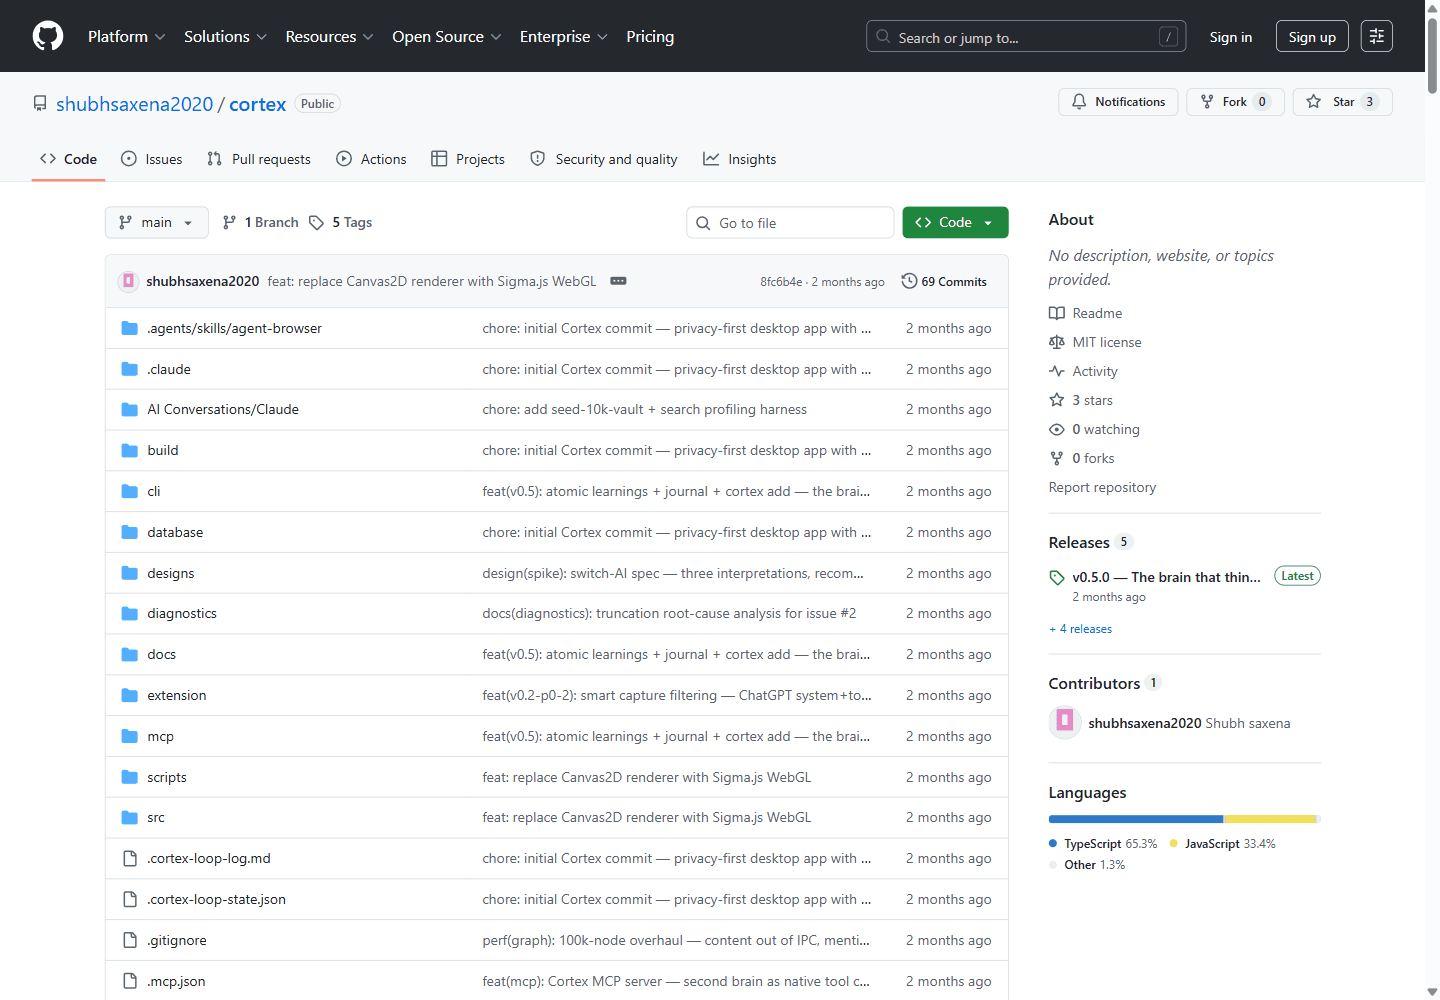This screenshot has width=1440, height=1000.
Task: Switch to the Projects tab
Action: (468, 159)
